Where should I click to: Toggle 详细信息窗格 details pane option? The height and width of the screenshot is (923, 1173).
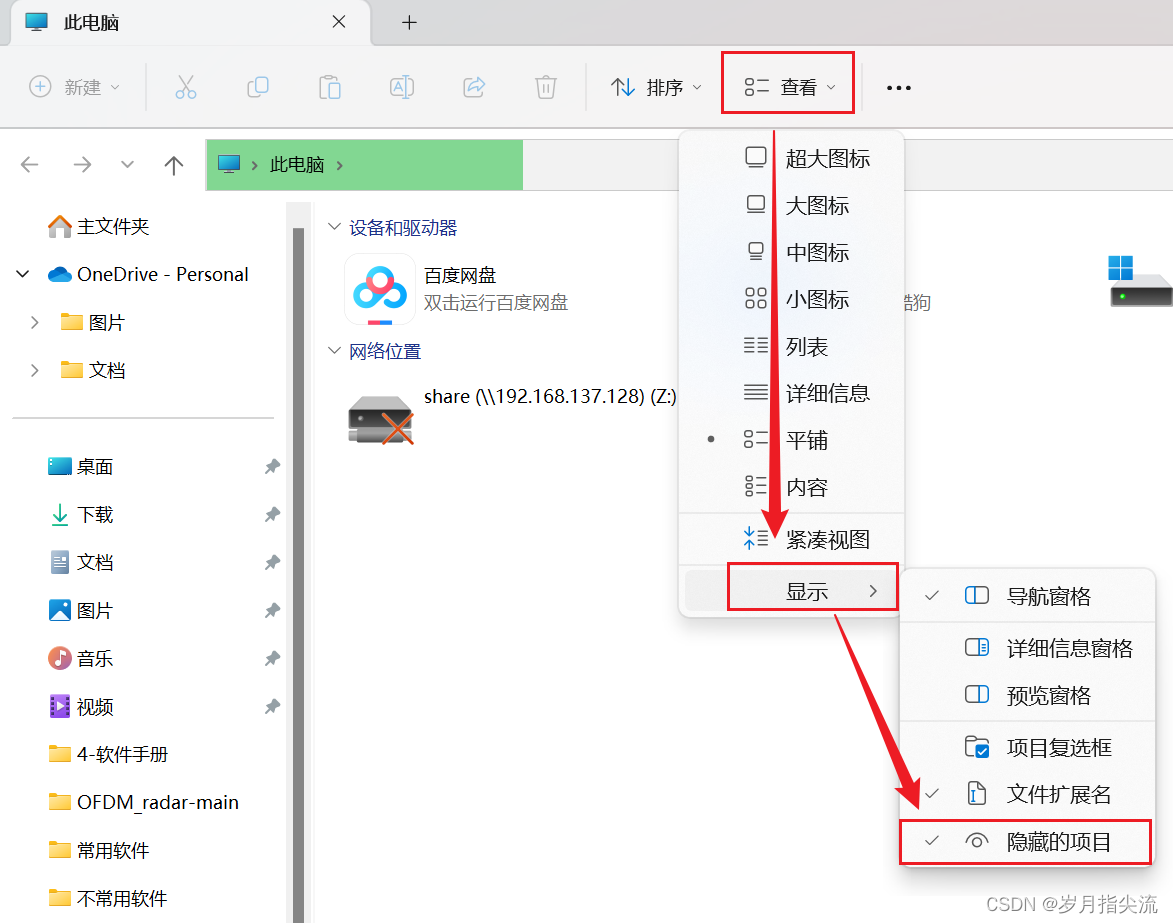click(x=1027, y=648)
